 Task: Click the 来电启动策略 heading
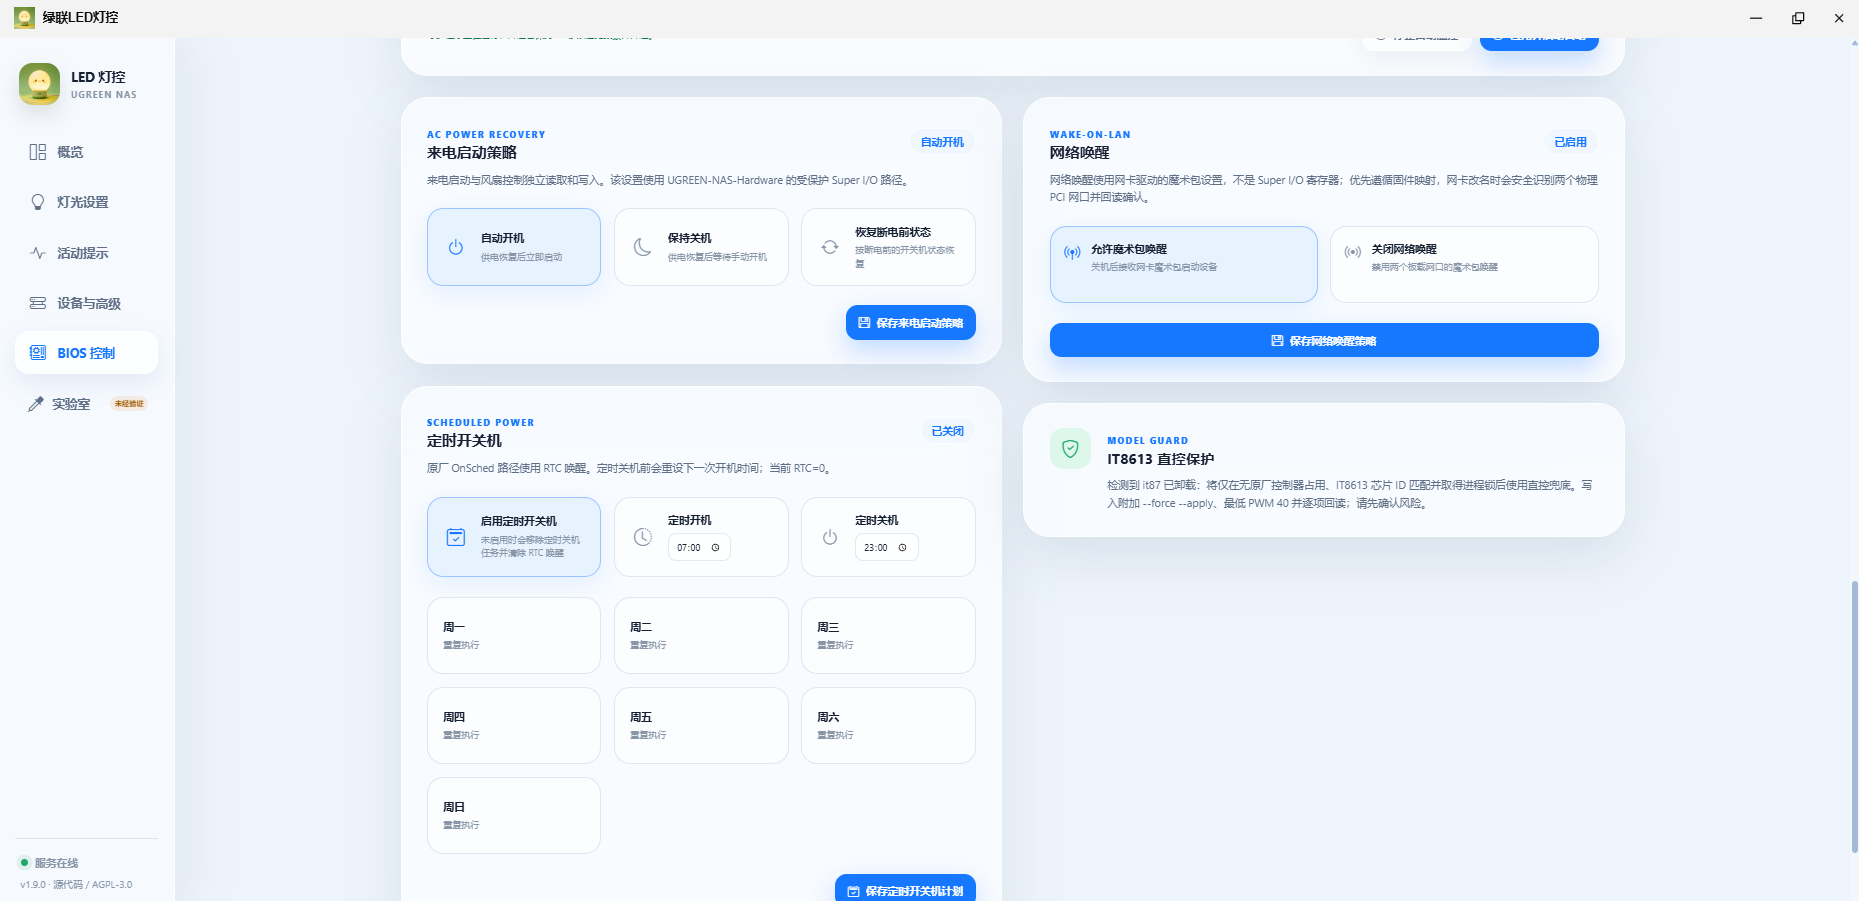coord(472,153)
